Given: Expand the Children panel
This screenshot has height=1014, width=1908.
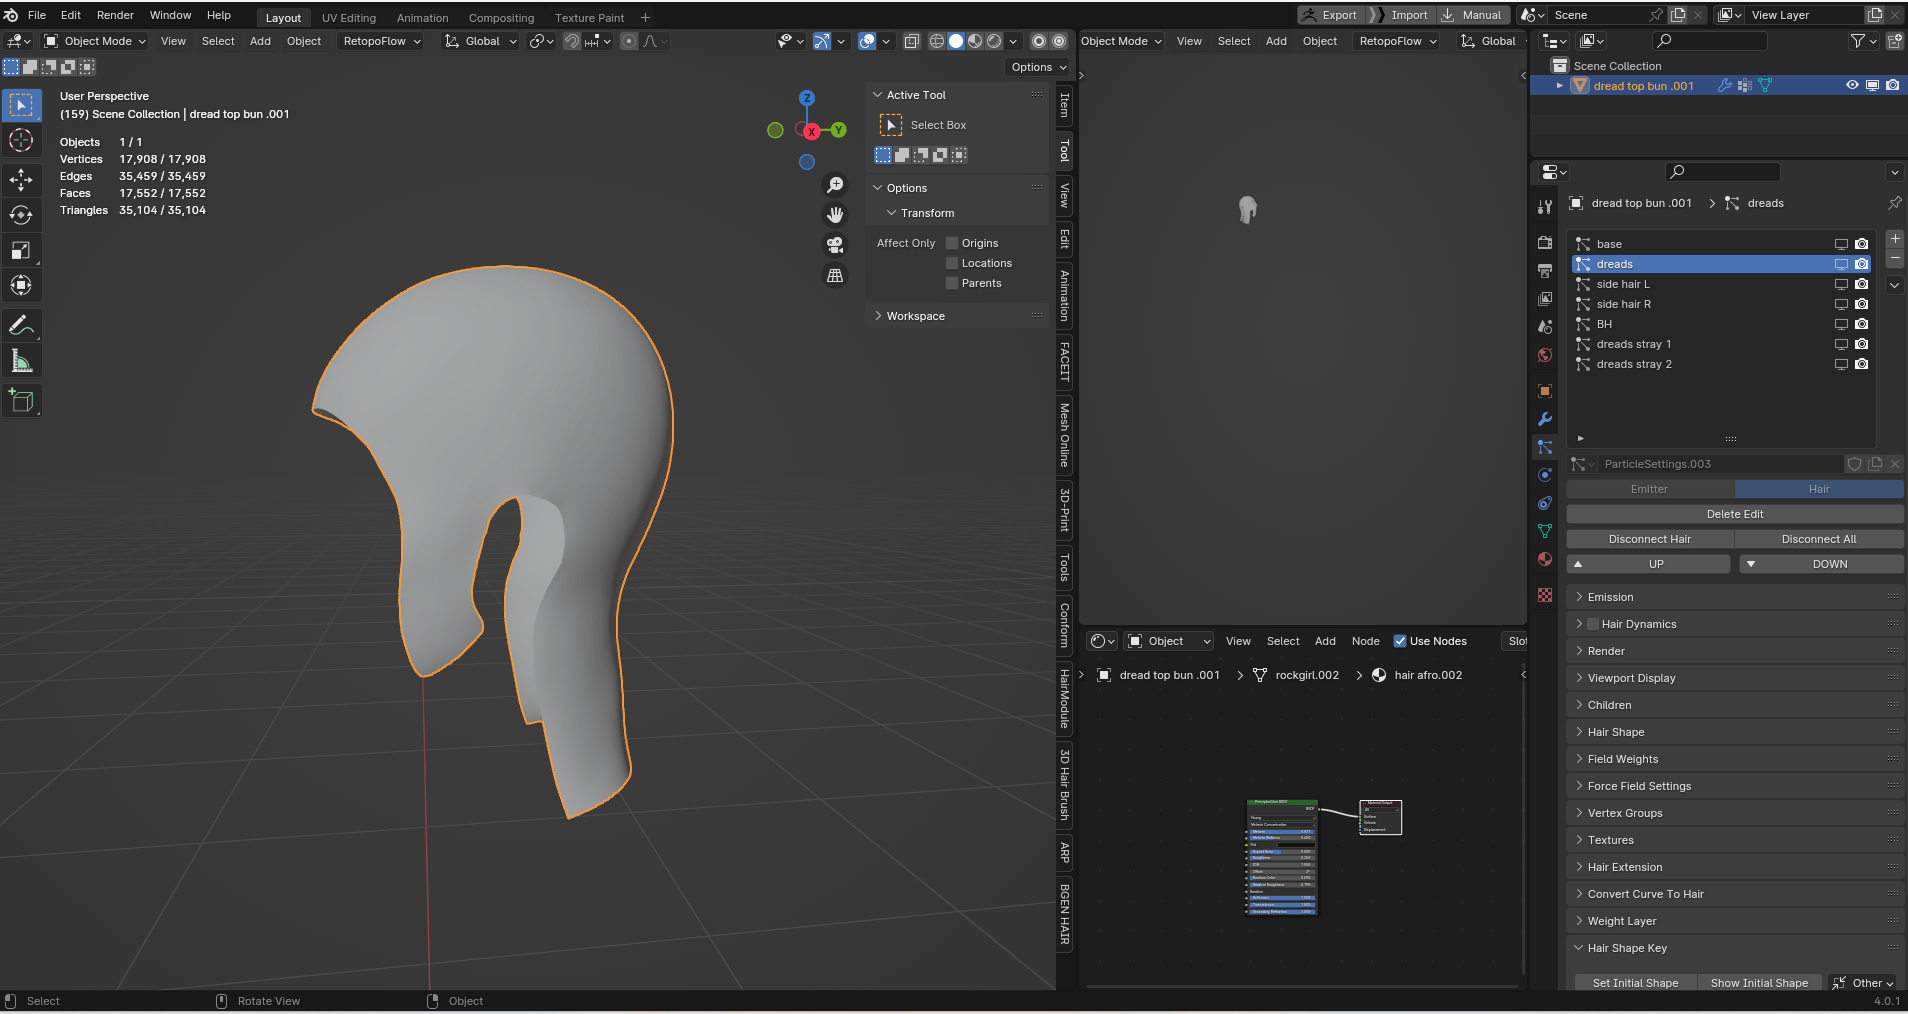Looking at the screenshot, I should (1735, 705).
